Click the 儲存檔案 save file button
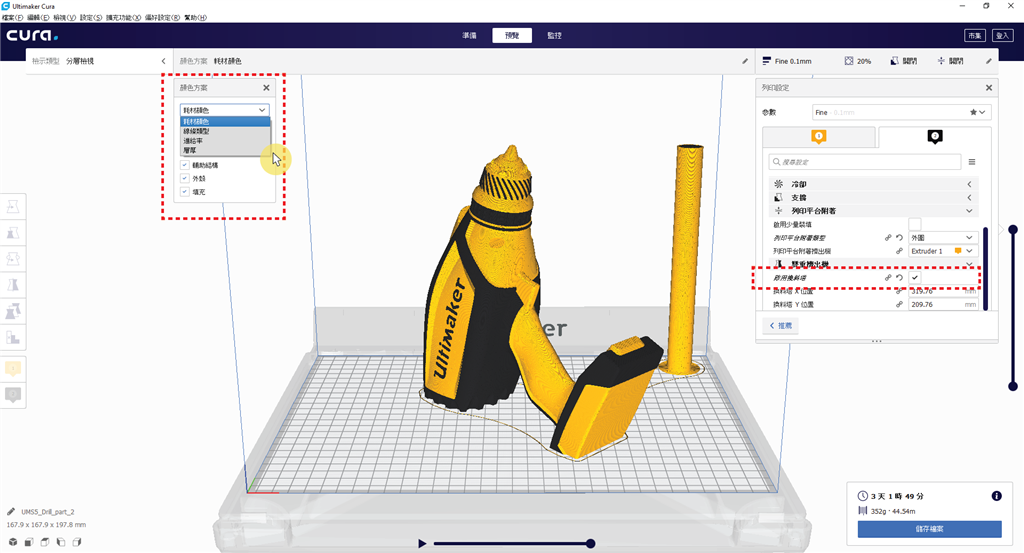Viewport: 1024px width, 553px height. coord(929,529)
